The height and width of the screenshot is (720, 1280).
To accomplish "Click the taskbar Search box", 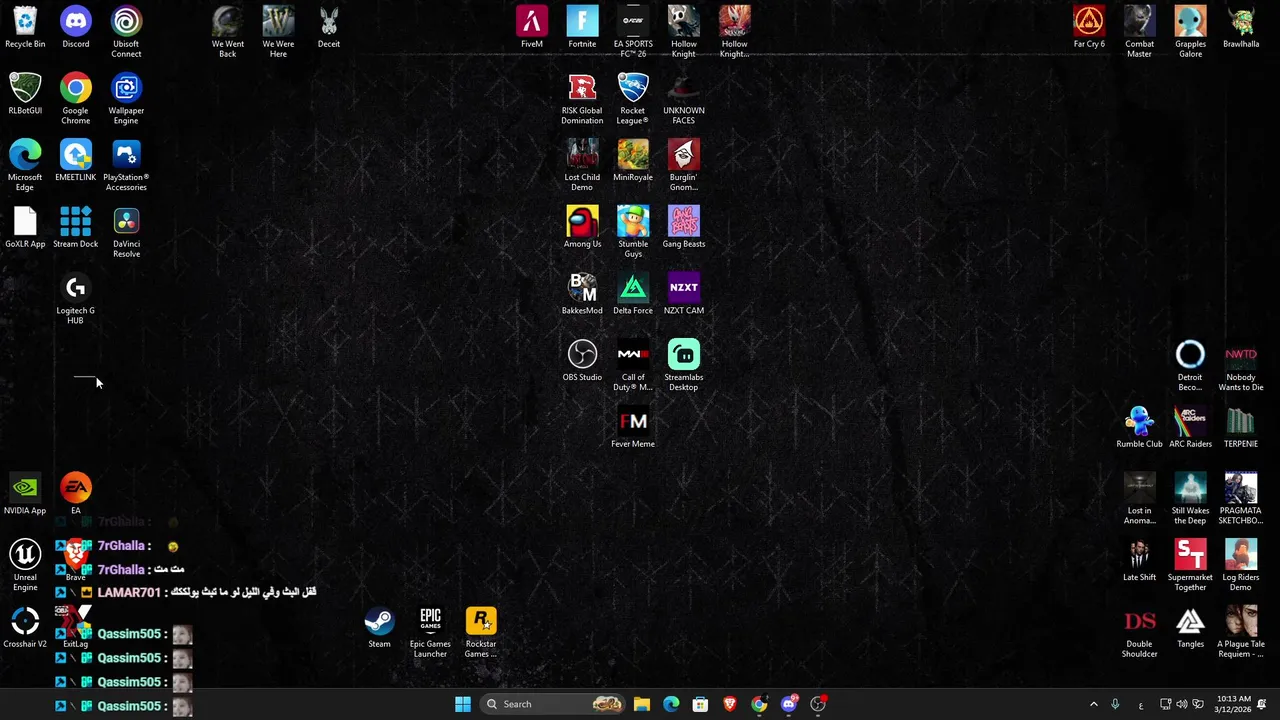I will point(552,704).
